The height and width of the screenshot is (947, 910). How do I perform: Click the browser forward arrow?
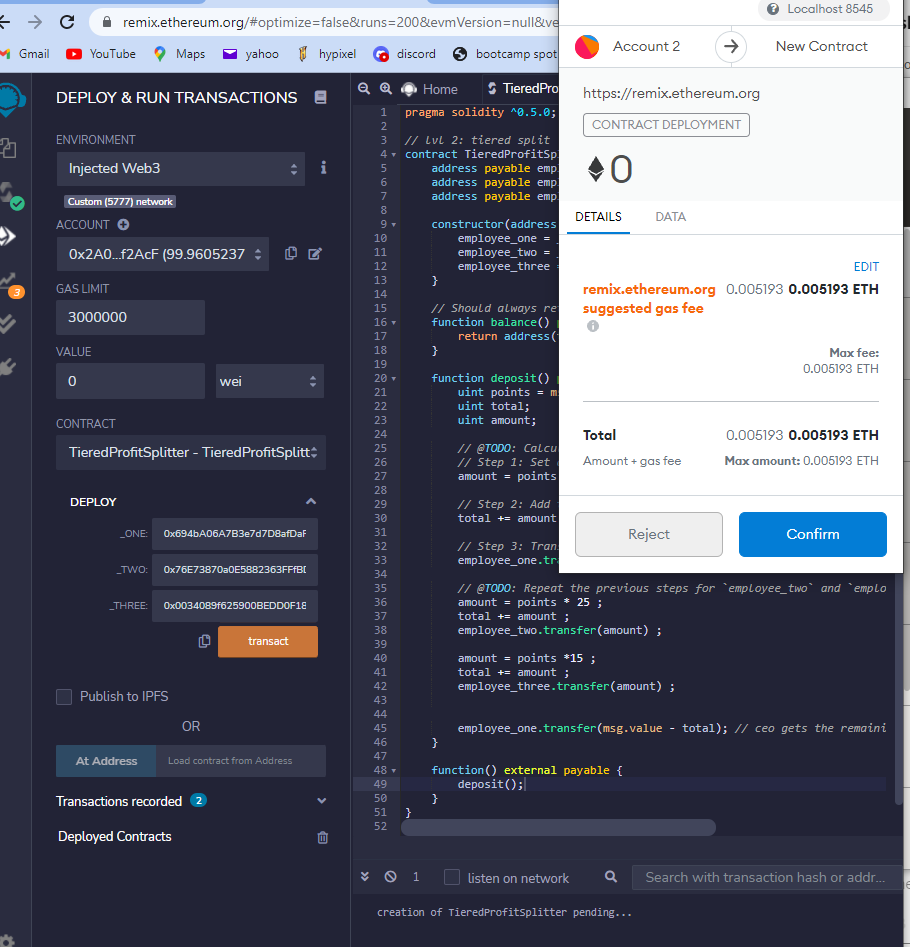click(35, 22)
